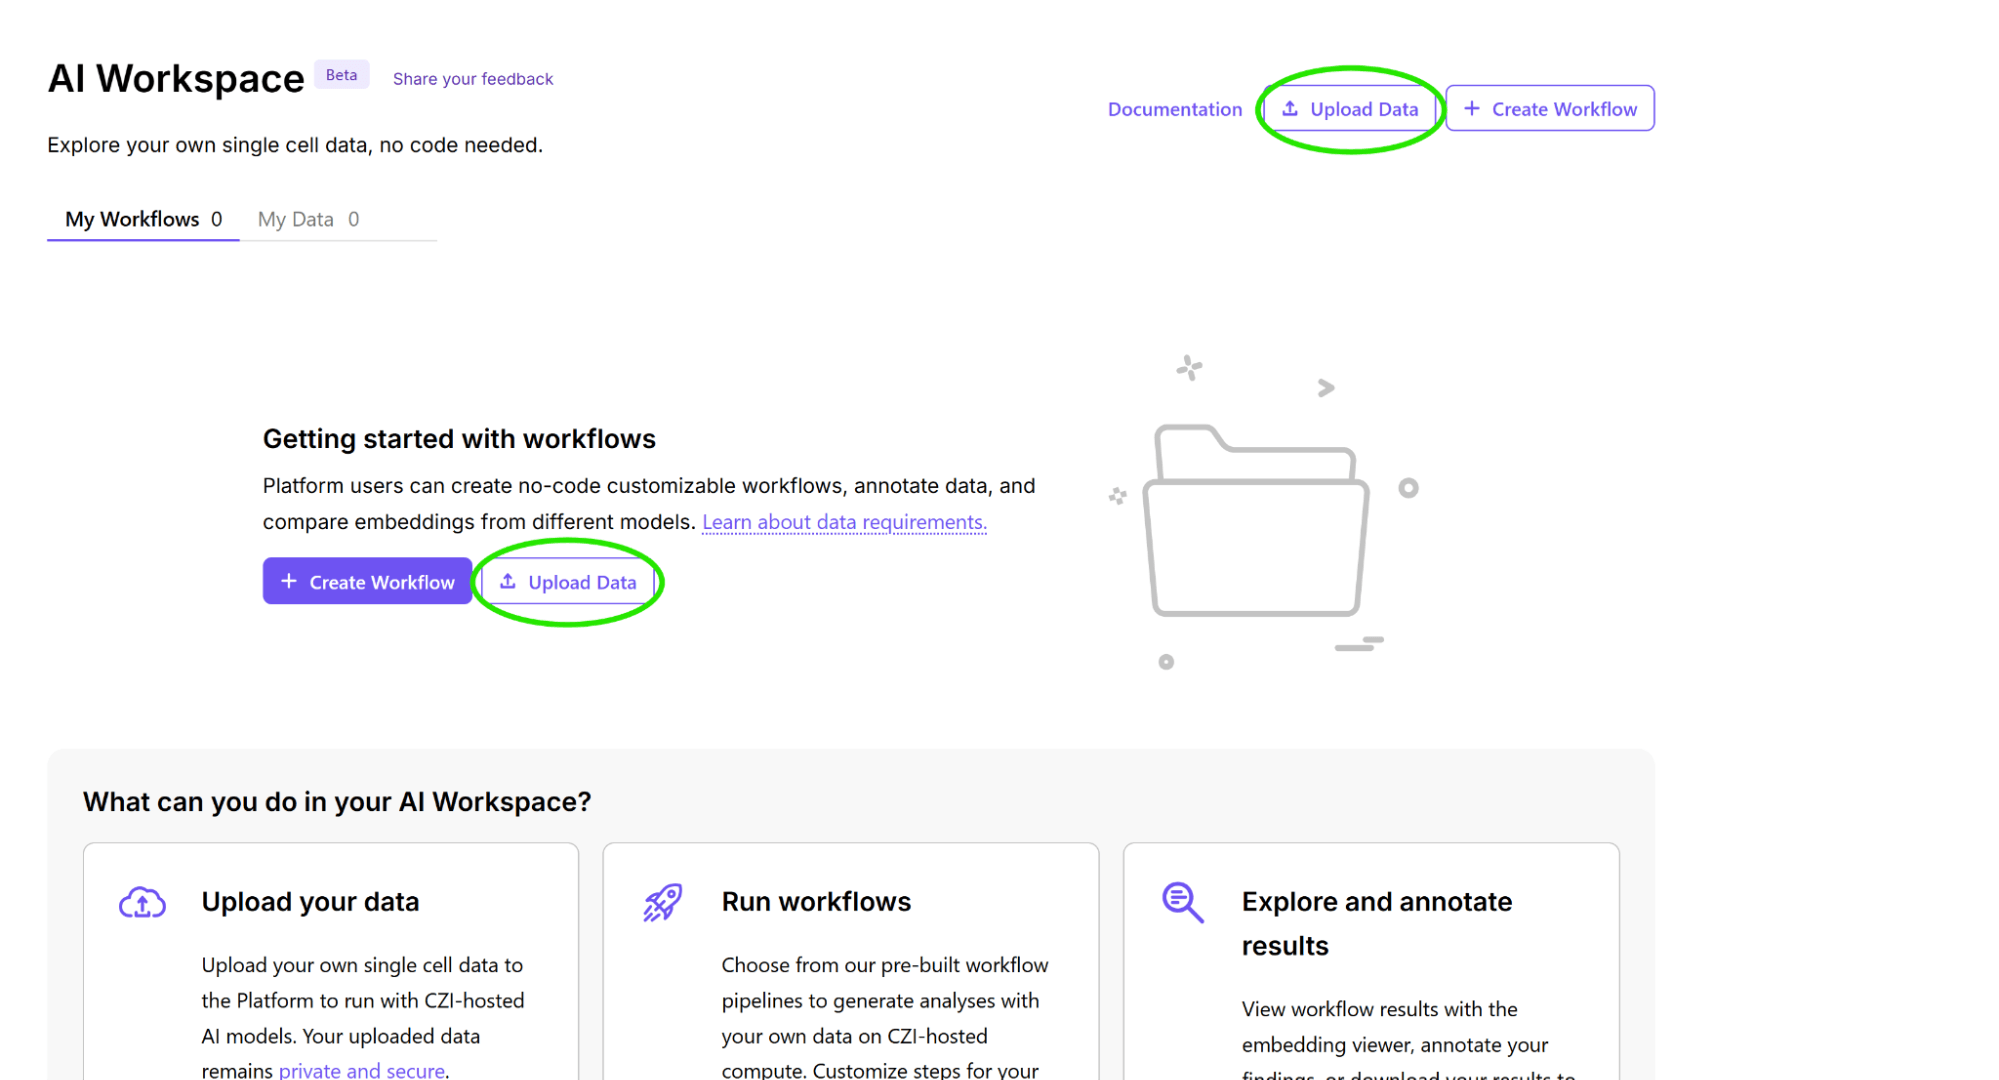
Task: Click the plus icon in the filled Create Workflow button
Action: (x=289, y=582)
